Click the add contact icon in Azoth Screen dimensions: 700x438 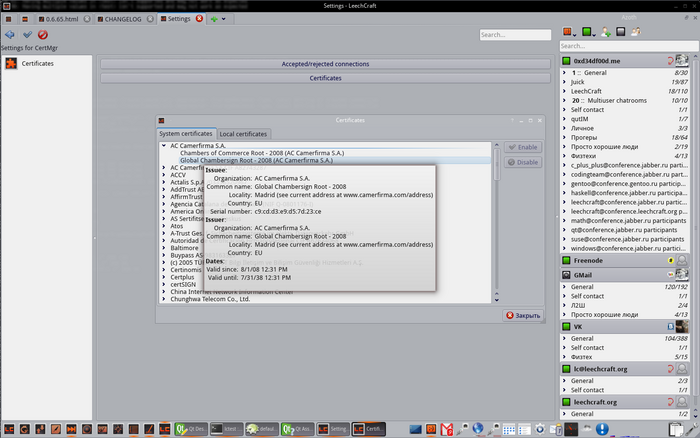point(605,32)
